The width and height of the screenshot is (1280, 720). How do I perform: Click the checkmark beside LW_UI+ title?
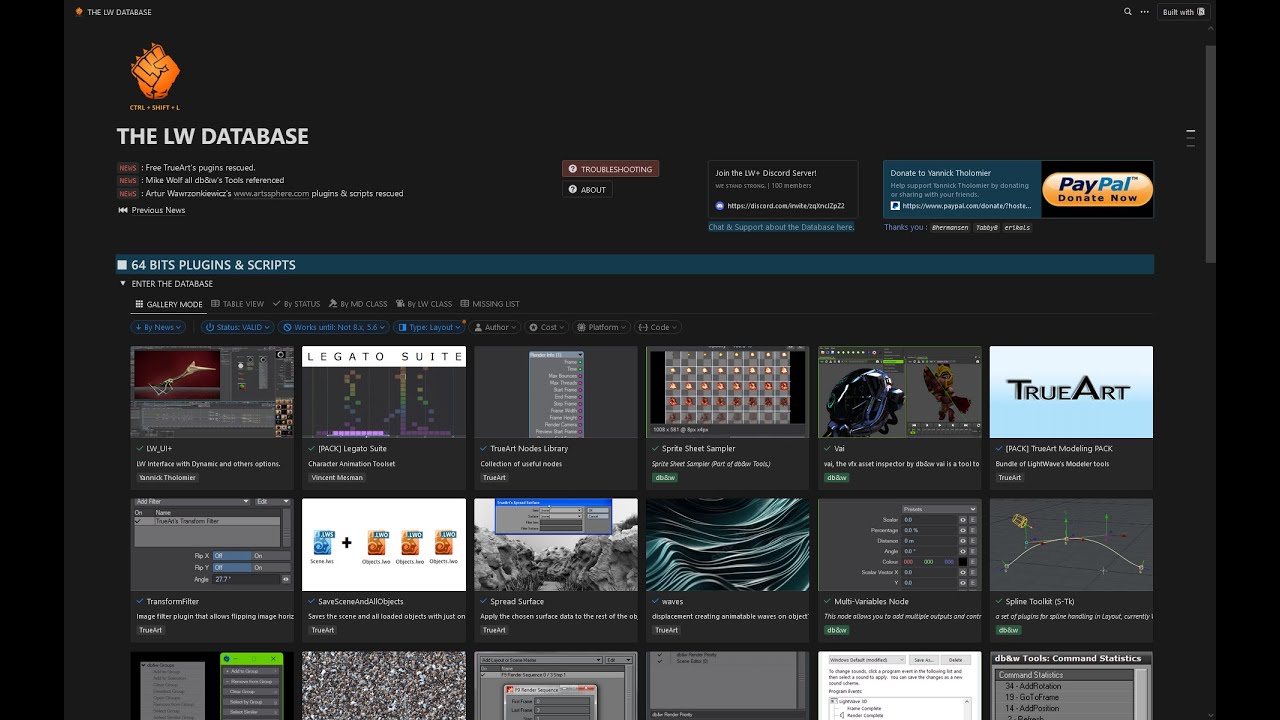[x=140, y=449]
